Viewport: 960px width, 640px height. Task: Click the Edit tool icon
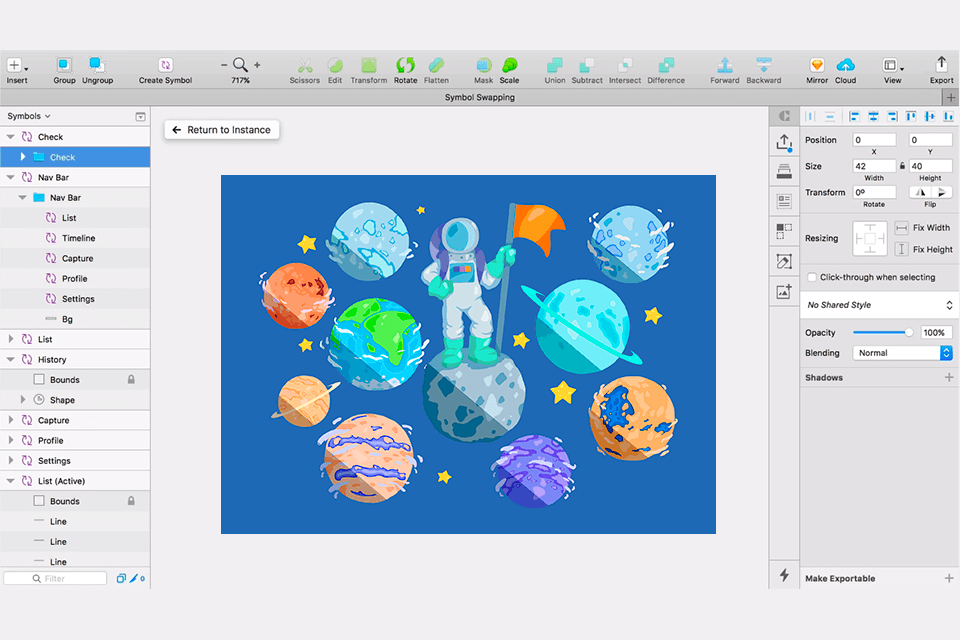click(x=335, y=65)
